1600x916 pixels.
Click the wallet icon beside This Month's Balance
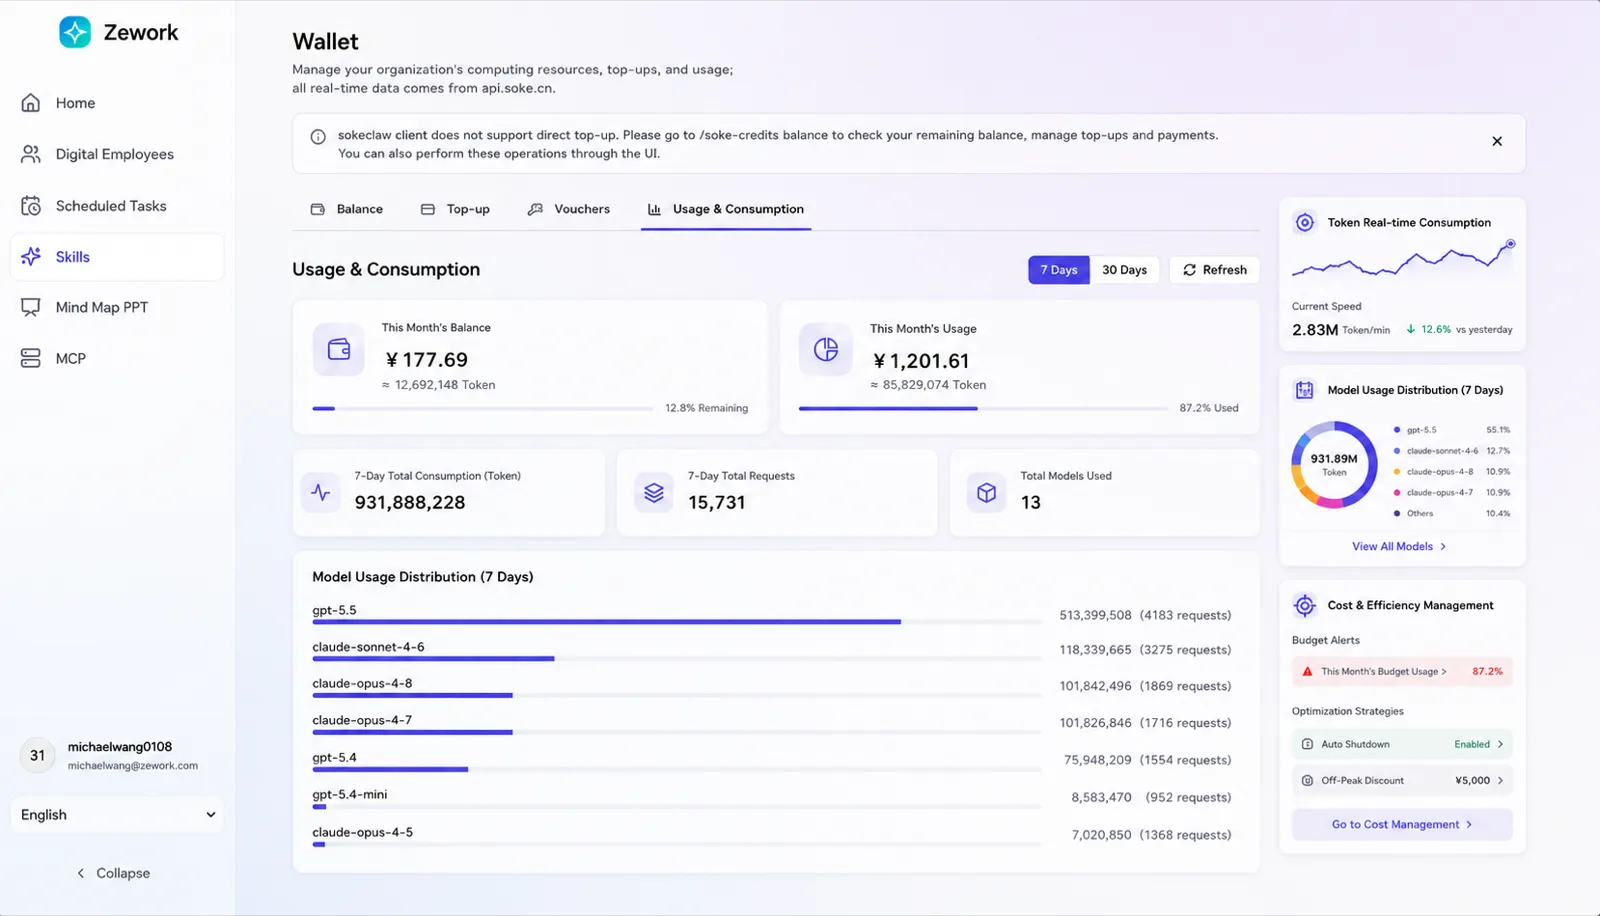coord(339,349)
